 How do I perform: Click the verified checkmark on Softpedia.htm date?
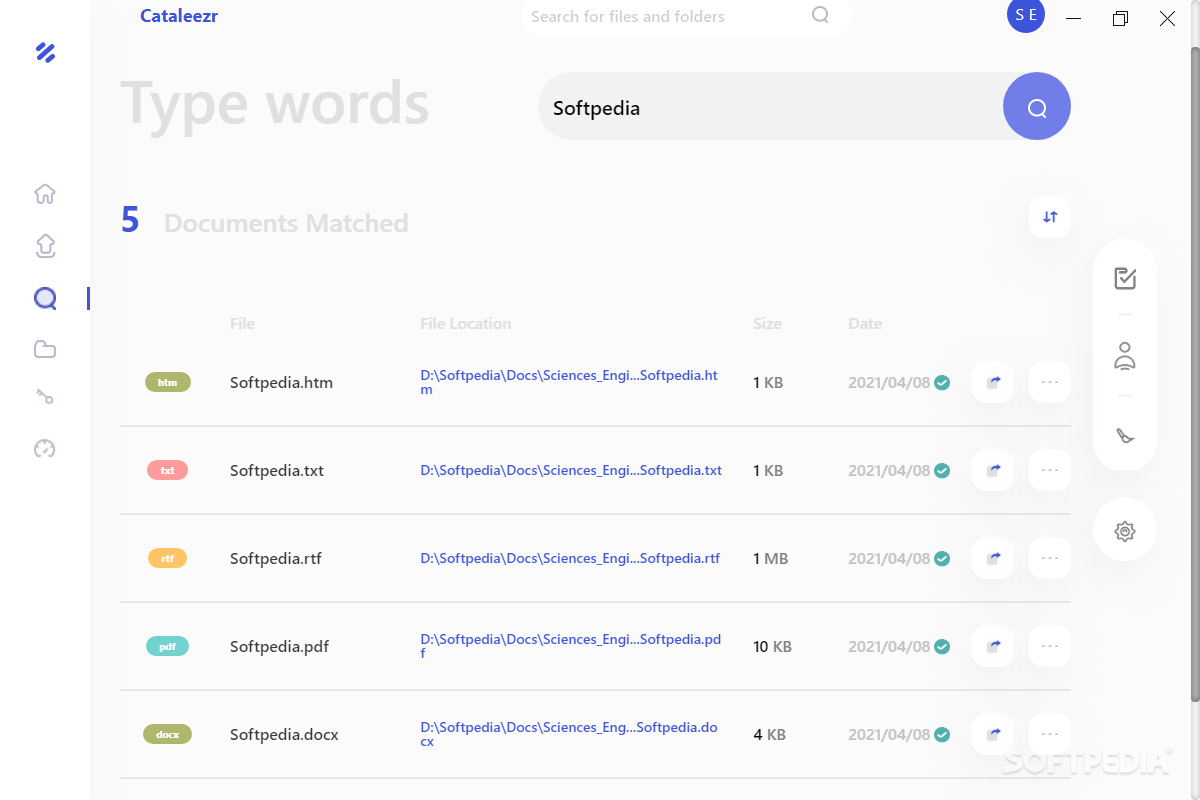click(x=942, y=382)
